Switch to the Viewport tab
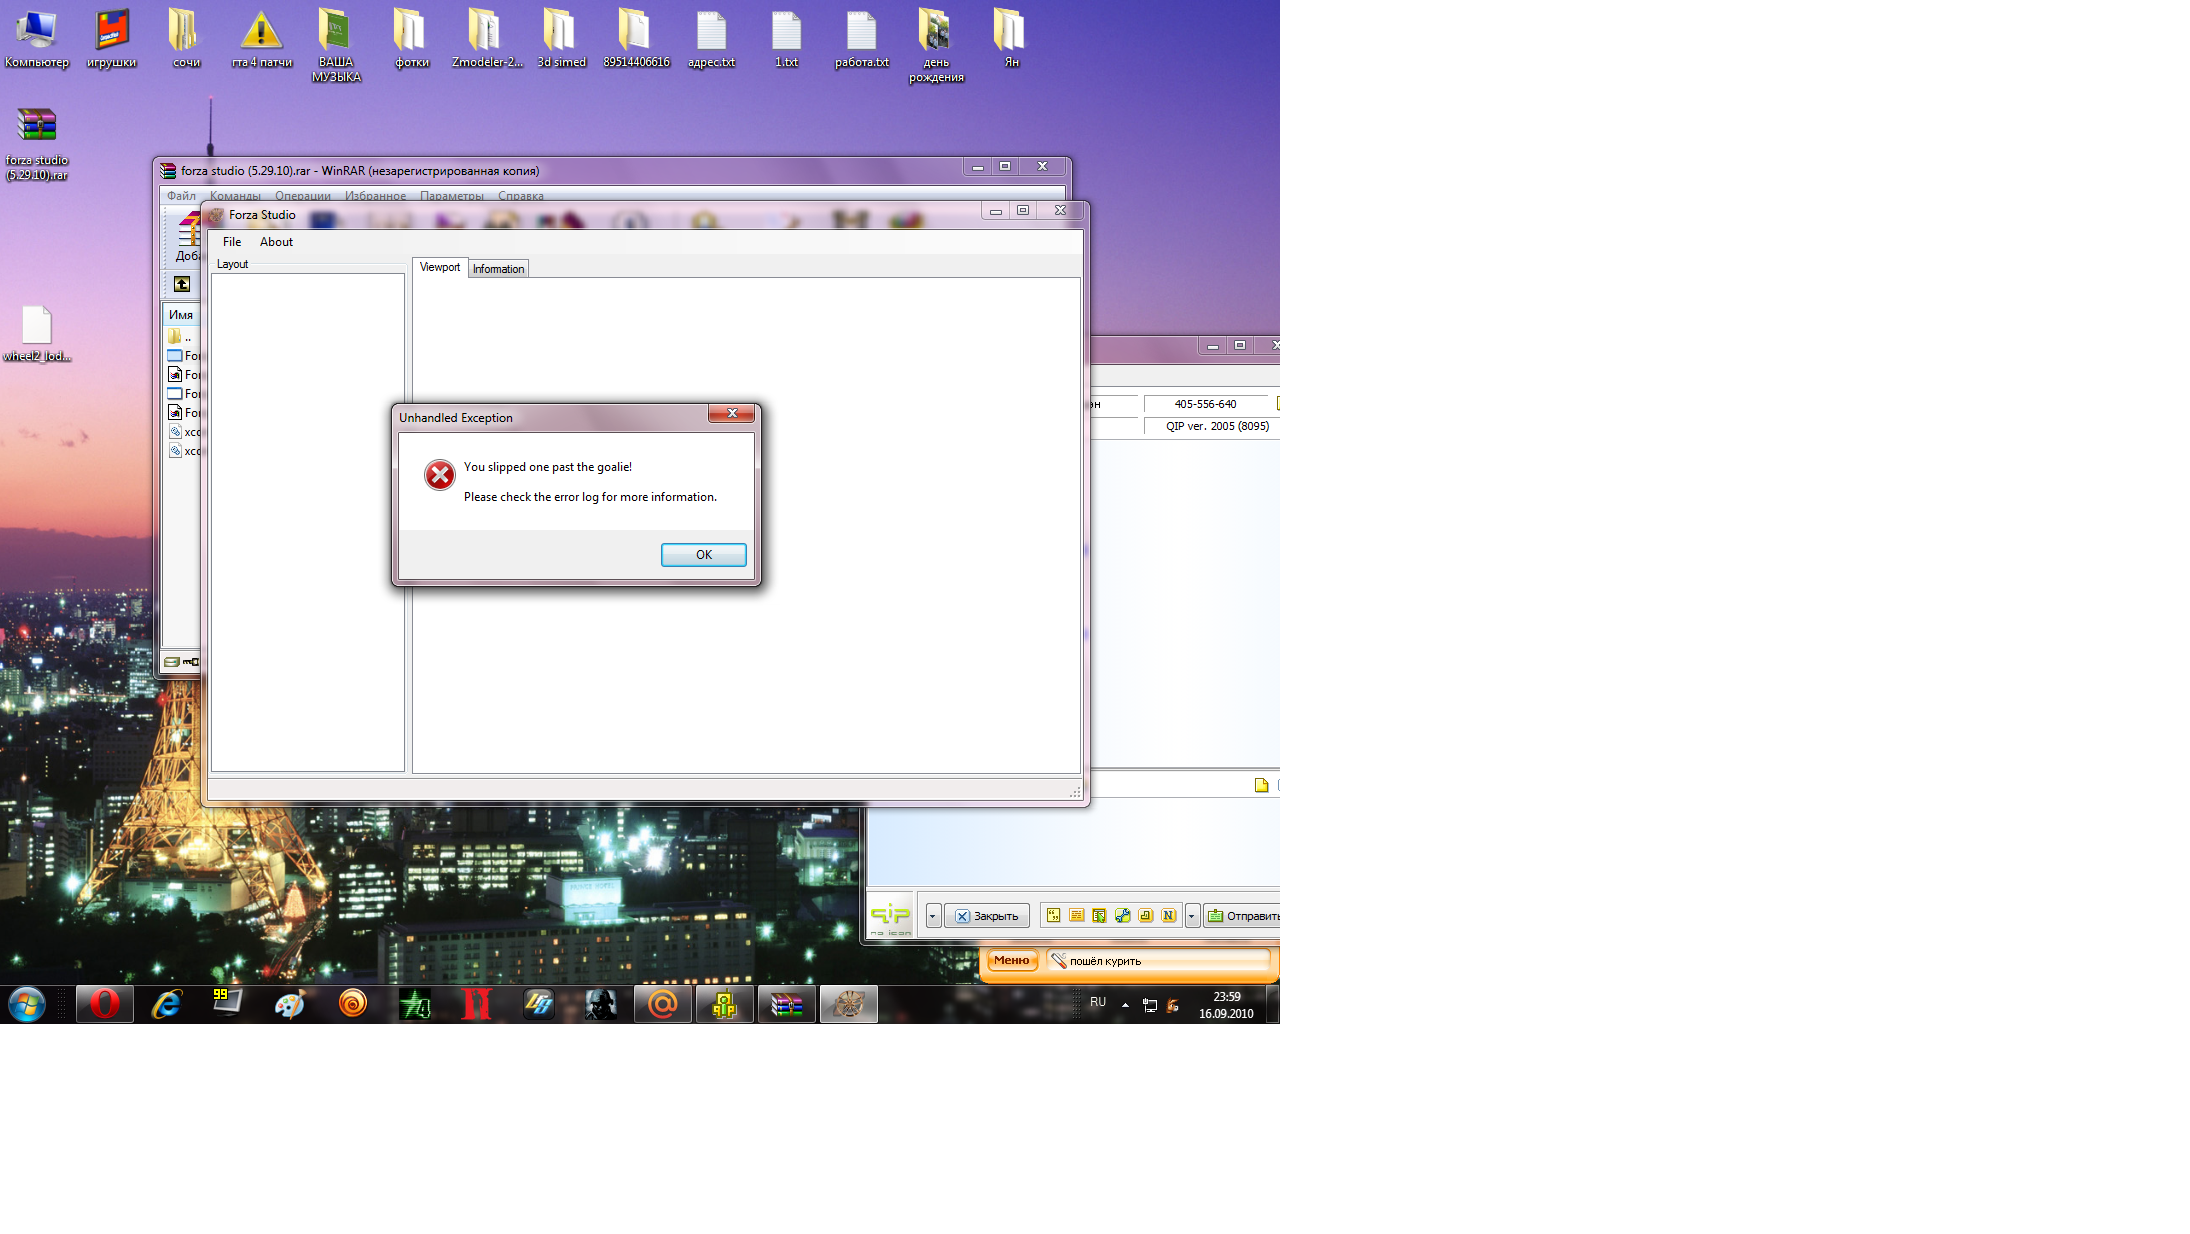This screenshot has height=1234, width=2190. point(440,267)
